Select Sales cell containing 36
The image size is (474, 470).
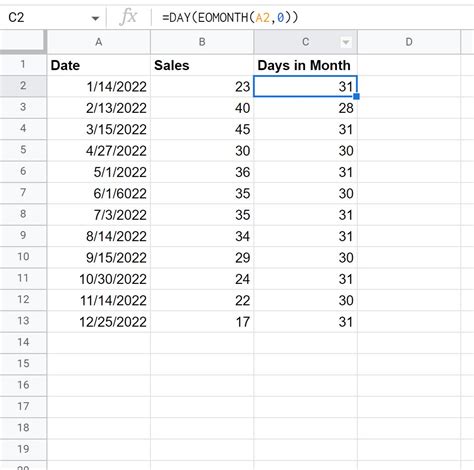pyautogui.click(x=202, y=172)
